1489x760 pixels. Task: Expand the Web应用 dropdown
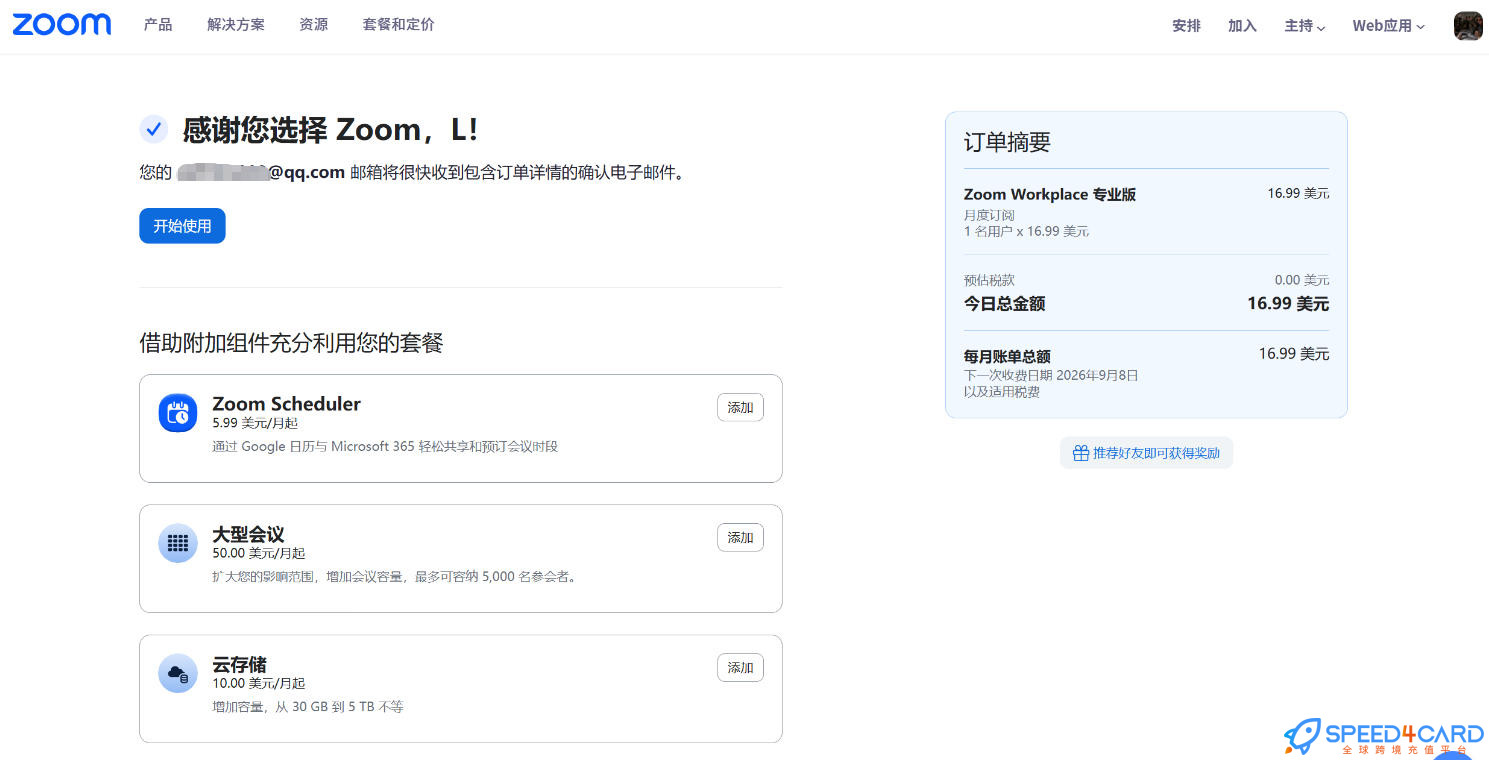pyautogui.click(x=1389, y=26)
